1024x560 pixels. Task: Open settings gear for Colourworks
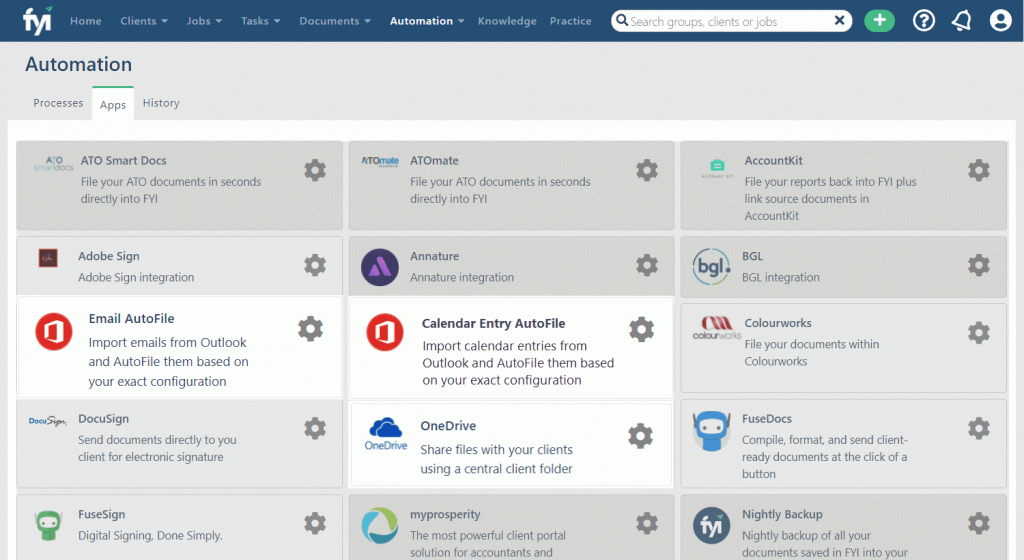pos(978,333)
